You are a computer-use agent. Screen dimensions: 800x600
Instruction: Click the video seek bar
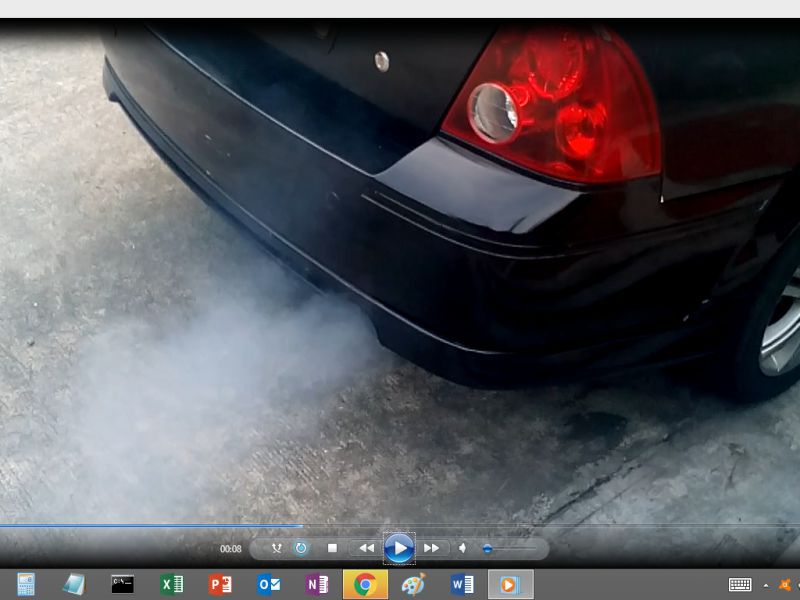click(x=400, y=525)
